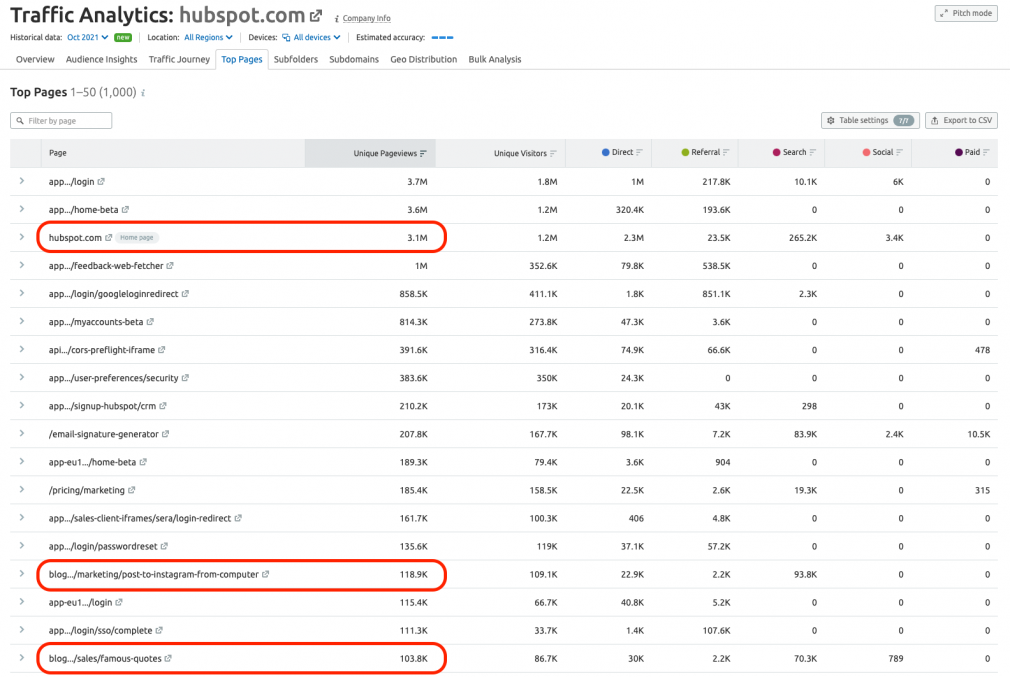Open external link icon for user-preferences/security
The width and height of the screenshot is (1010, 677).
[186, 378]
